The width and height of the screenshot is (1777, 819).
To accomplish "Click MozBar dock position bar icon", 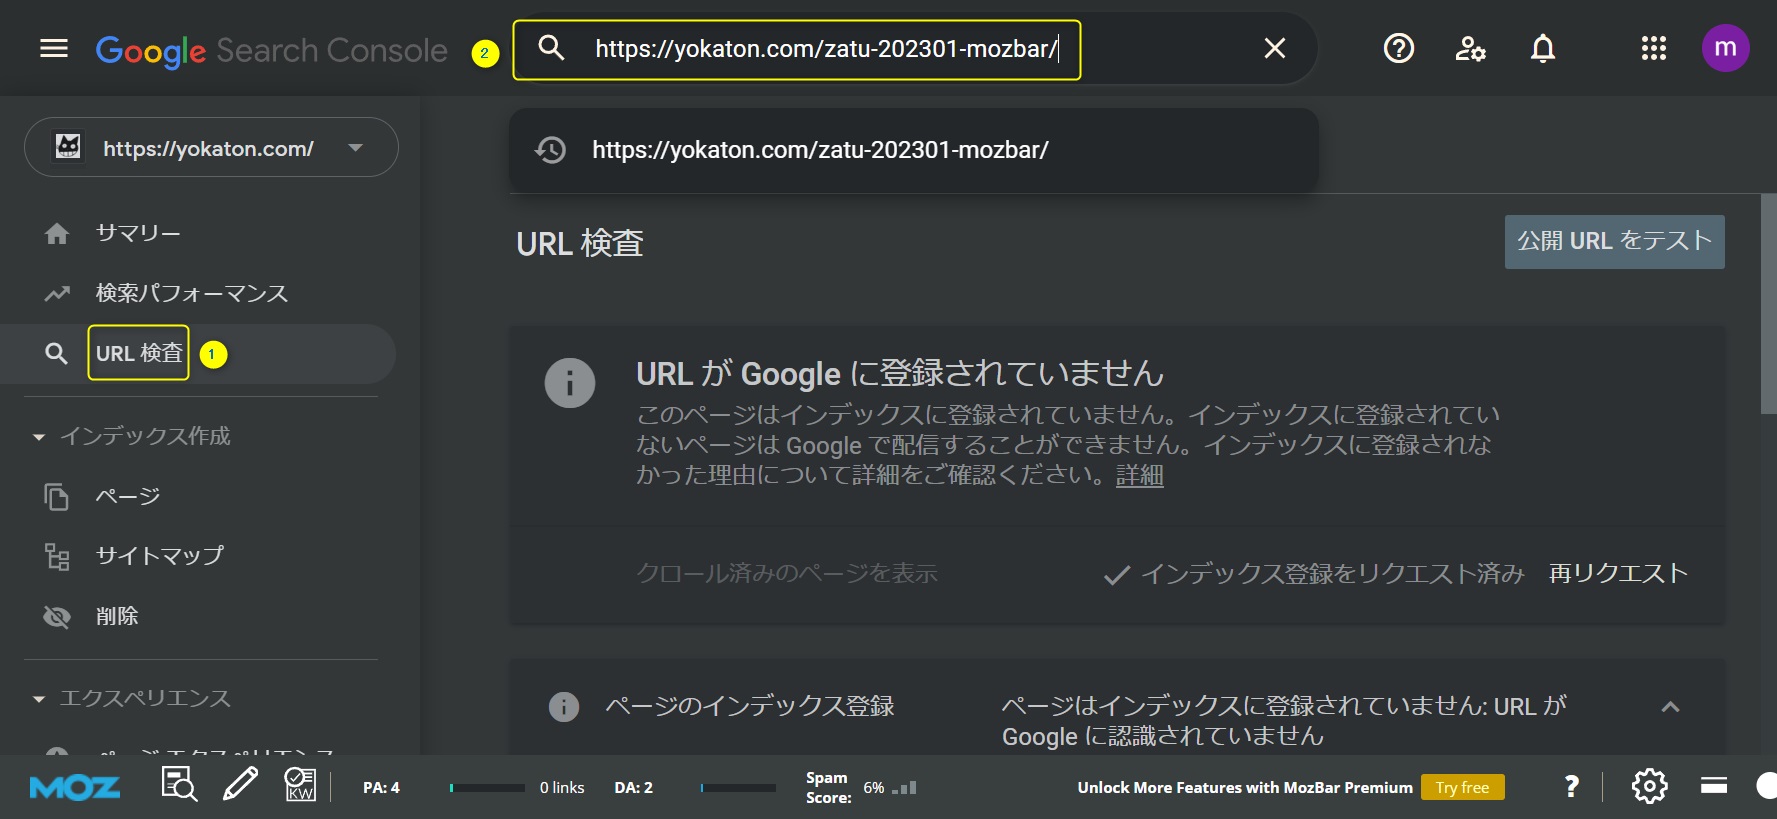I will coord(1714,786).
